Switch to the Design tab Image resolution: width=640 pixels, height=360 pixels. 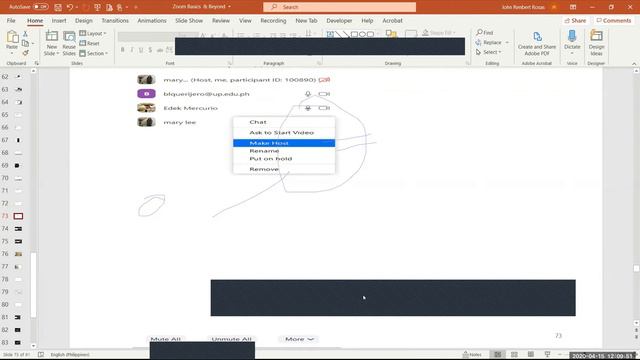click(x=84, y=20)
